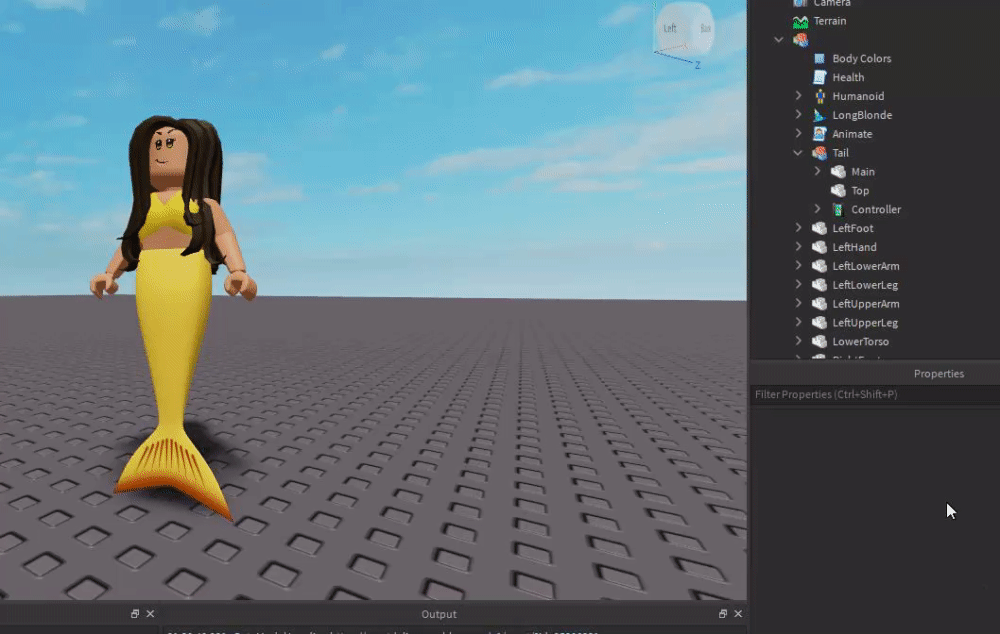1000x634 pixels.
Task: Select LeftFoot in the Explorer
Action: tap(853, 228)
